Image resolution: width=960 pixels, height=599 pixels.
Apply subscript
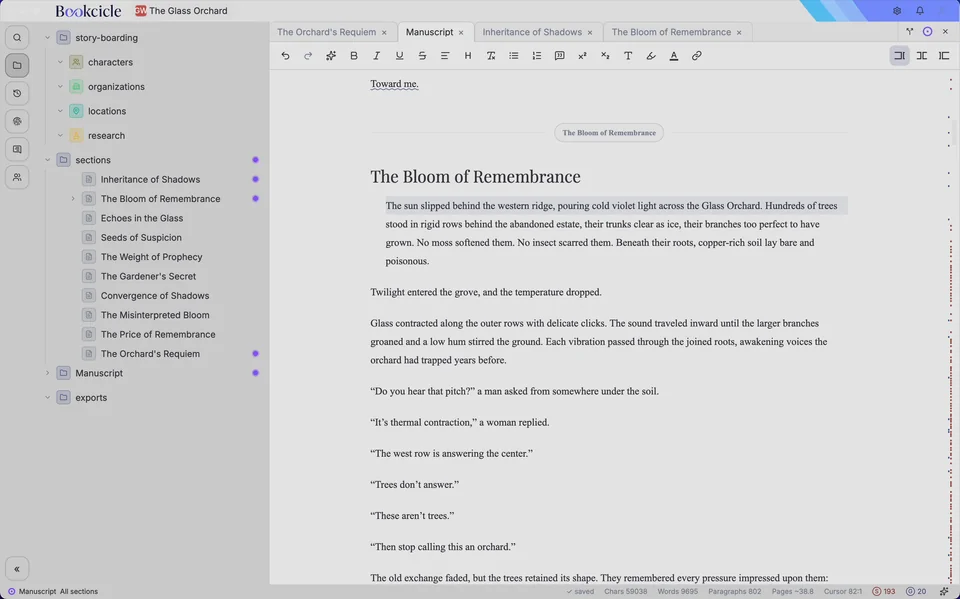[x=605, y=56]
